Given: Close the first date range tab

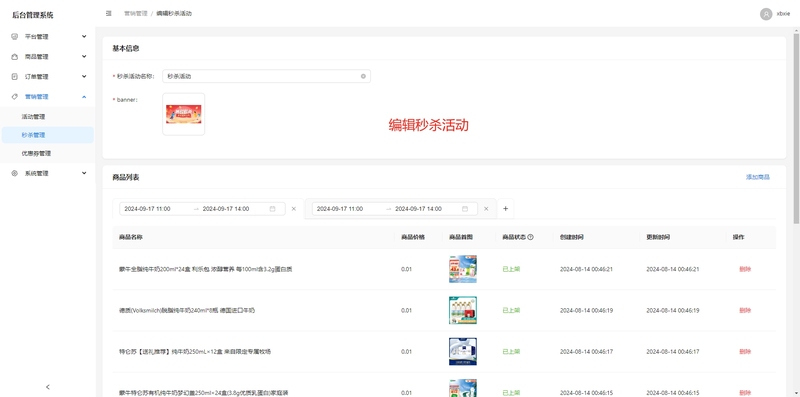Looking at the screenshot, I should (x=294, y=209).
